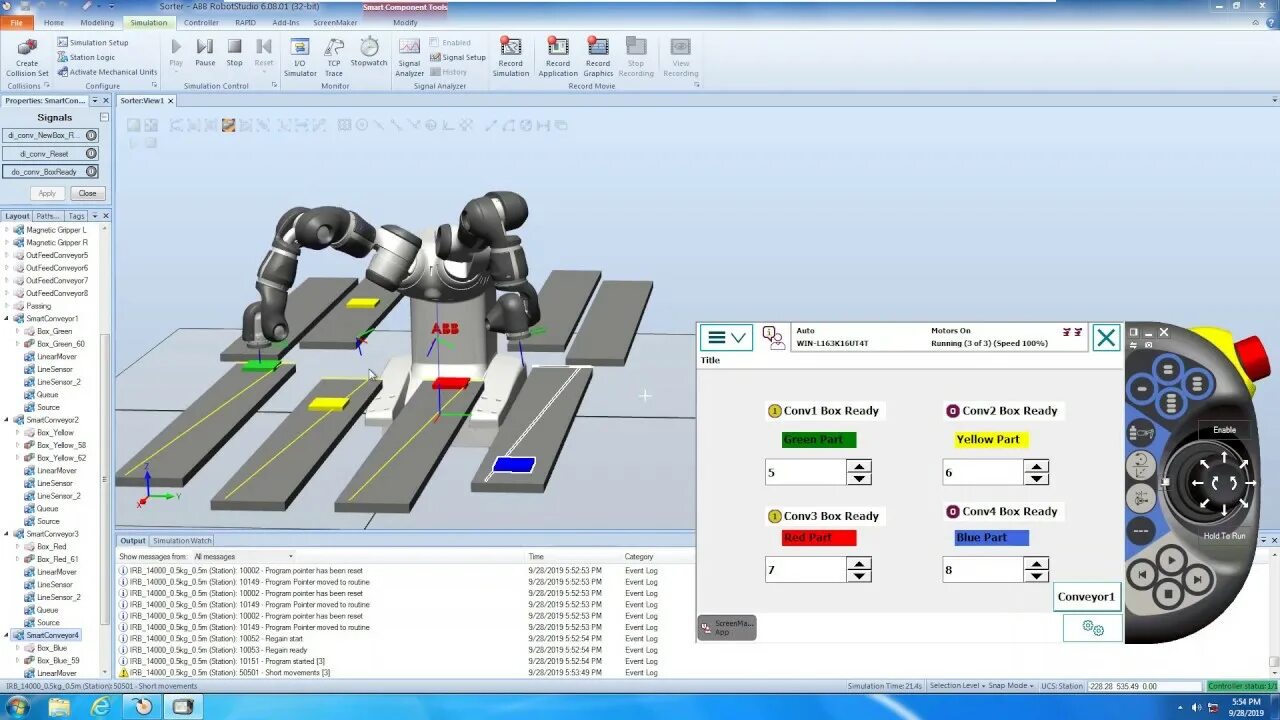Open Create Collision Set tool

[x=27, y=57]
